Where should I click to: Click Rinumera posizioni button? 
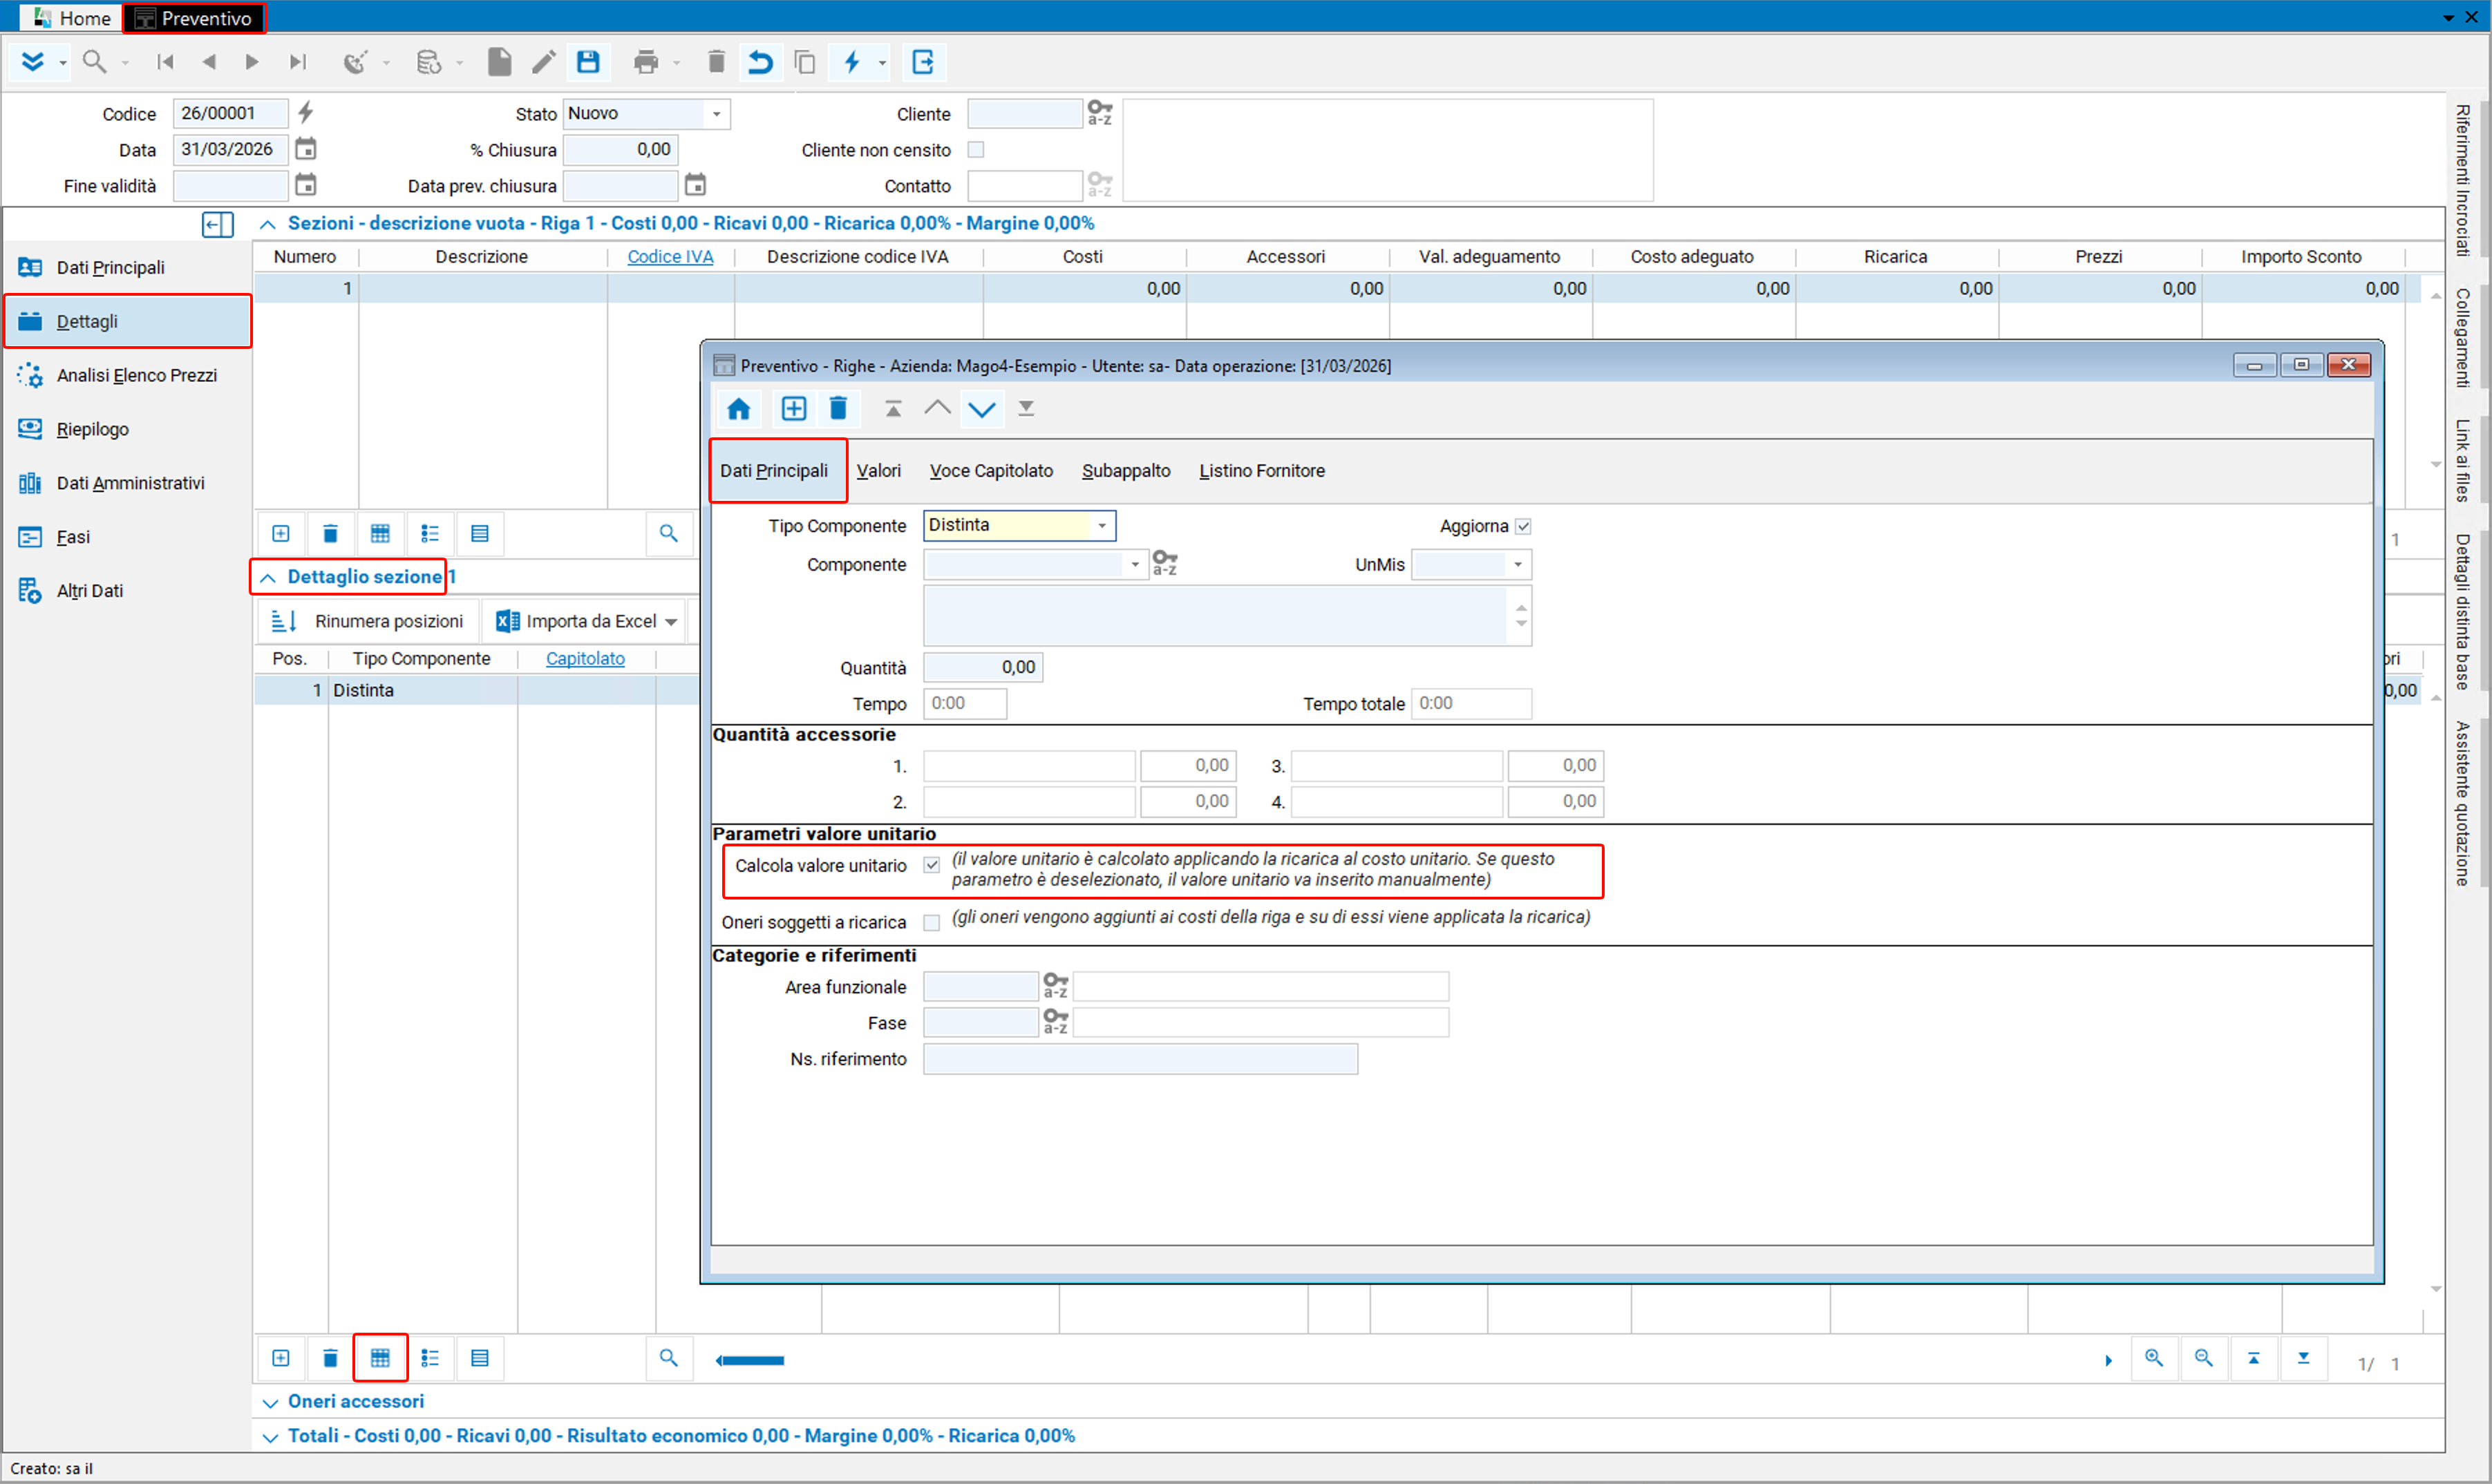[367, 621]
